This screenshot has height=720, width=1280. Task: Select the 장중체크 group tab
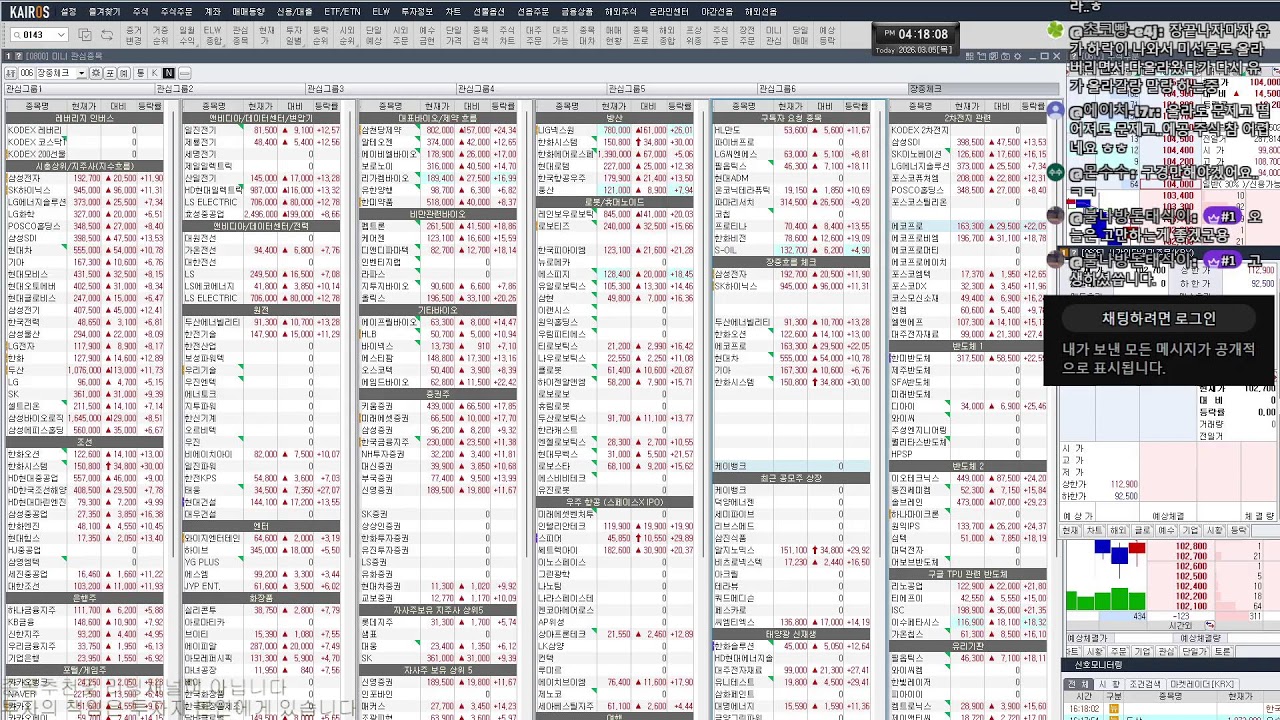(982, 89)
